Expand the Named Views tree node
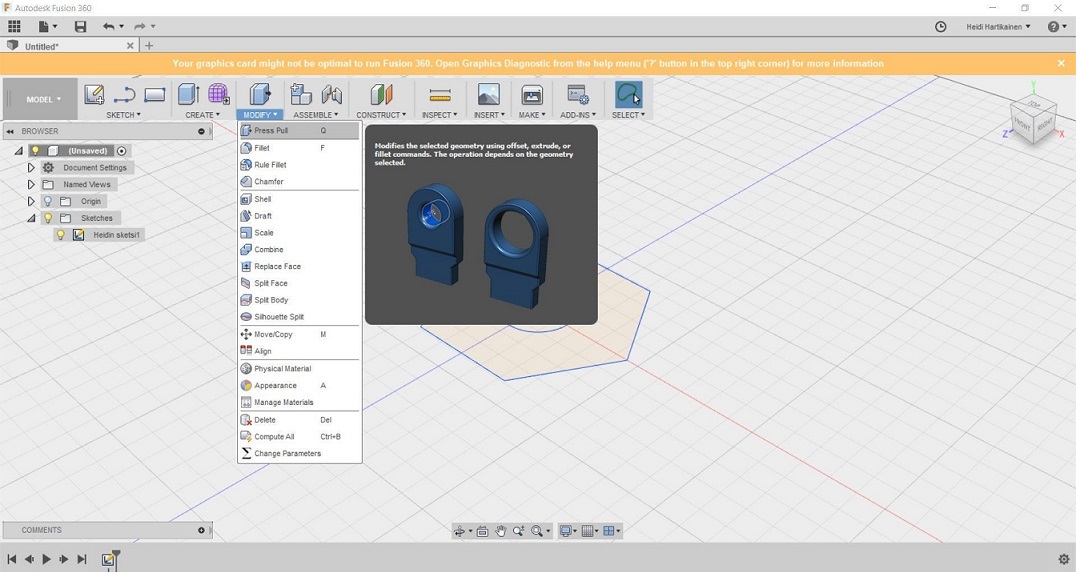 click(31, 184)
